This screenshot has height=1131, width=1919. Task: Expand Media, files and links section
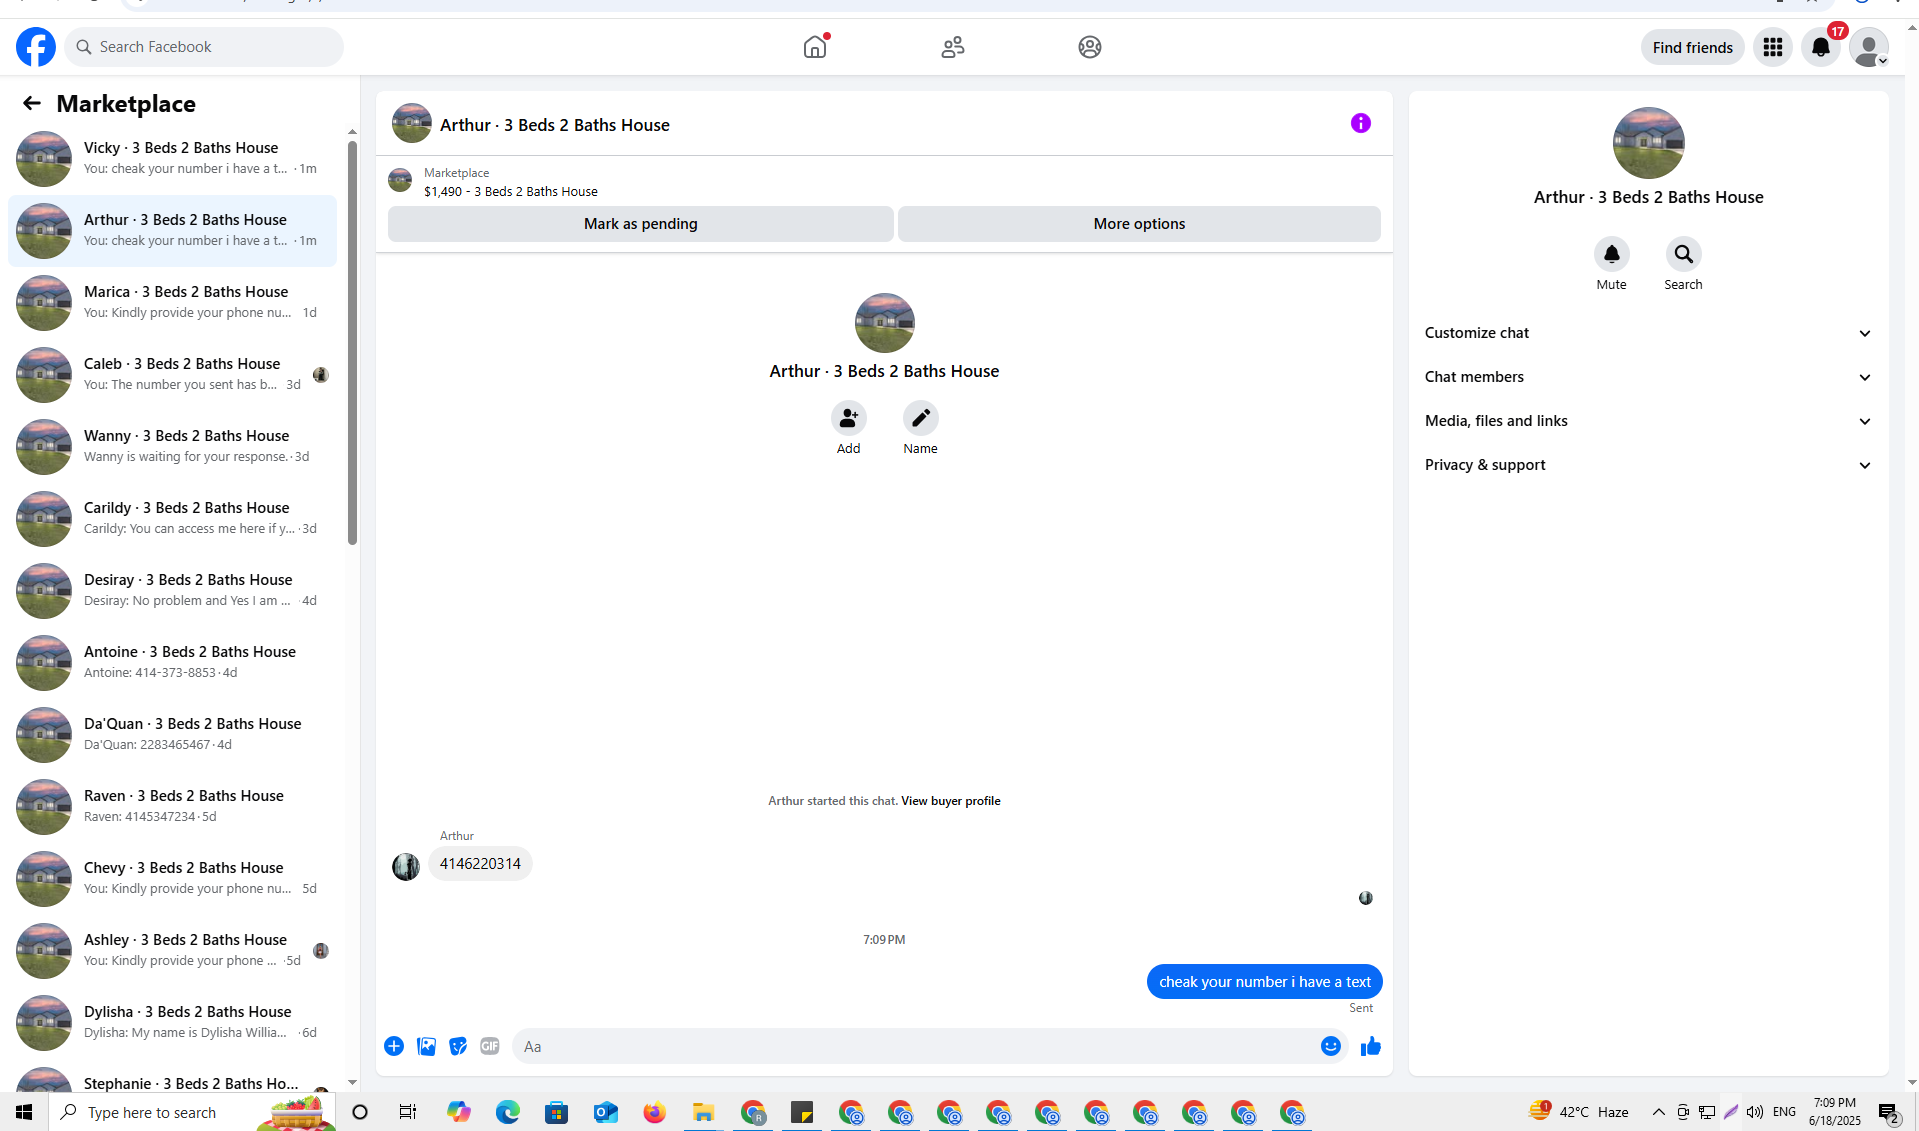(1648, 421)
